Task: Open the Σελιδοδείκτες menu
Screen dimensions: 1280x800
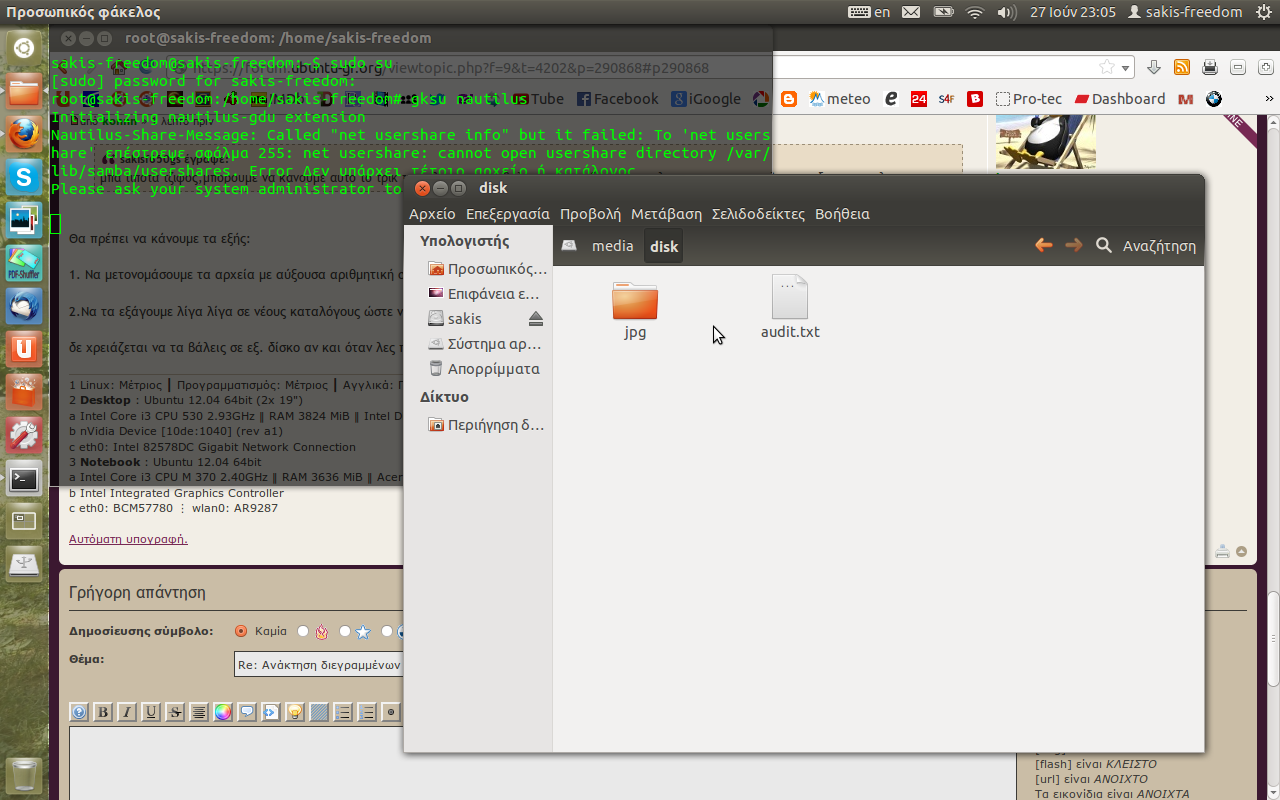Action: click(x=758, y=214)
